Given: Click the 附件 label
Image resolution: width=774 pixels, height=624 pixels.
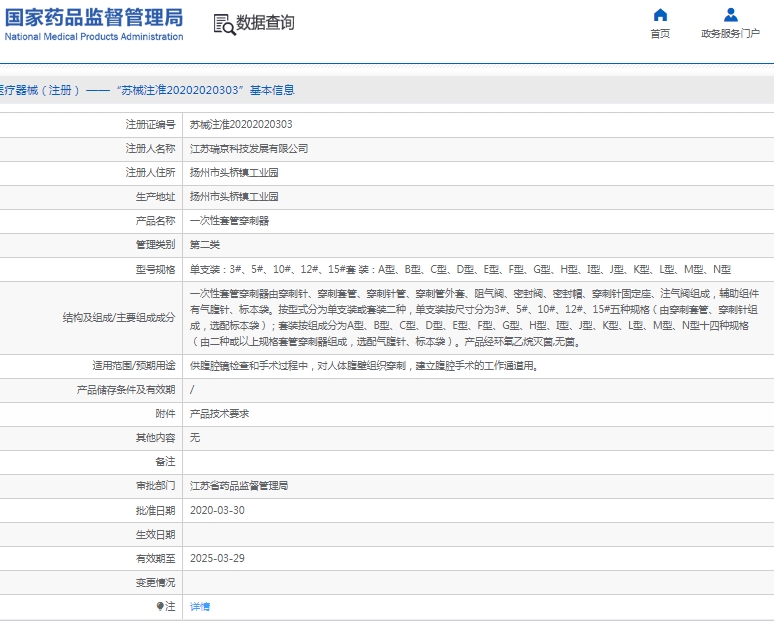Looking at the screenshot, I should (x=165, y=414).
